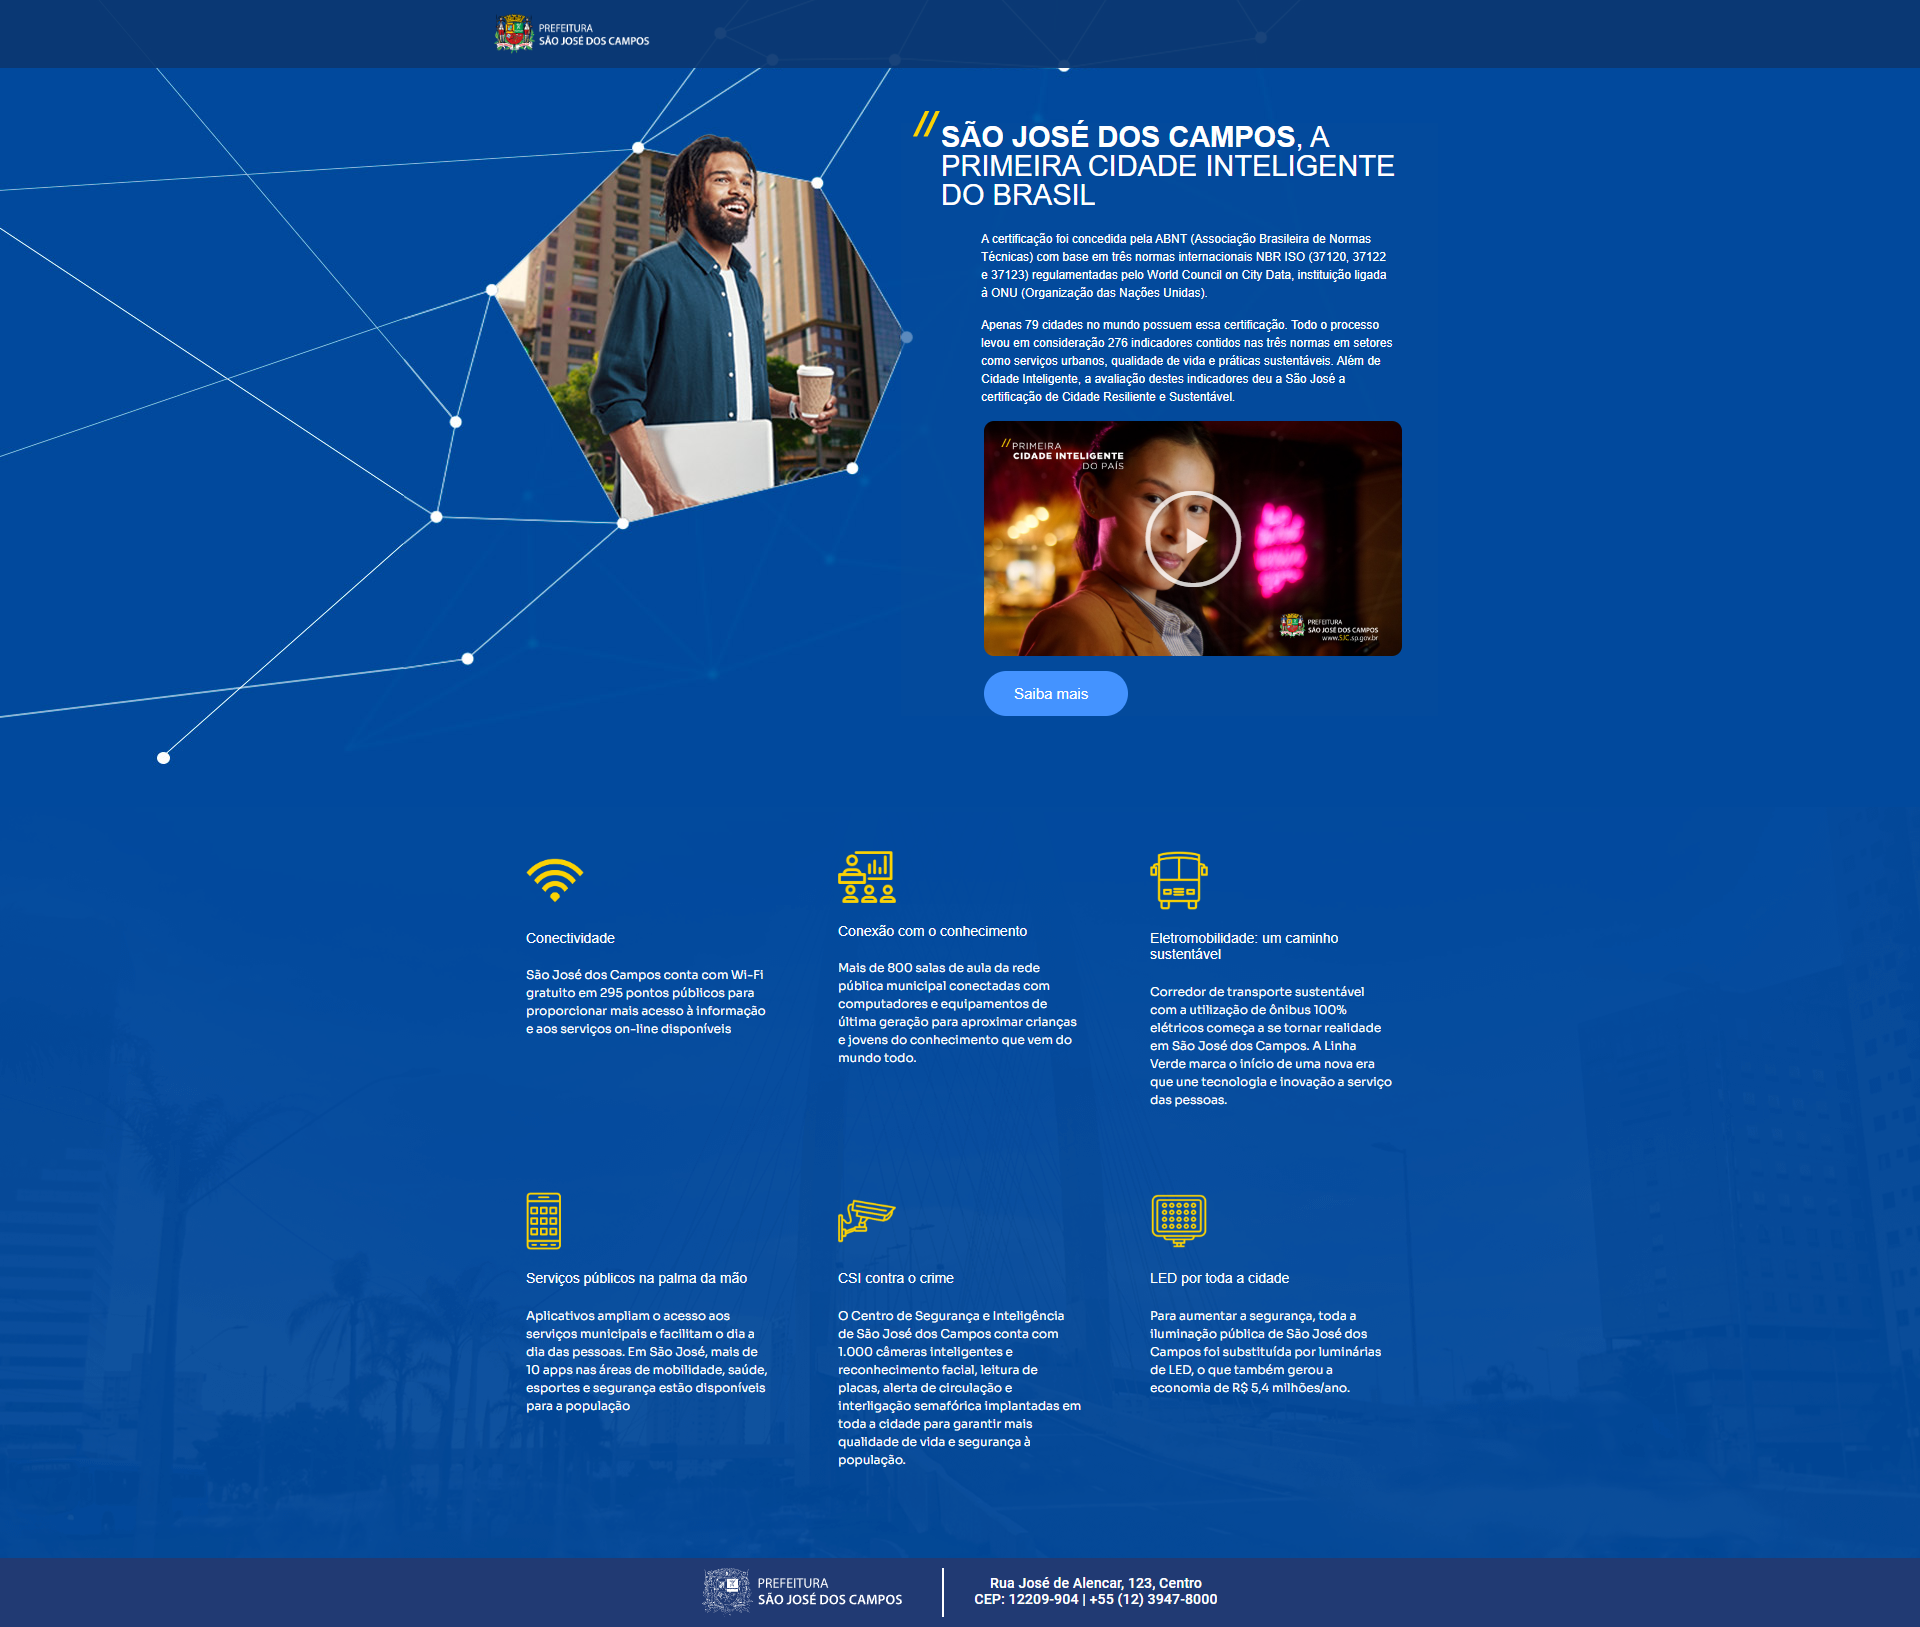Viewport: 1920px width, 1627px height.
Task: Click the text about Centro de Segurança e Inteligência
Action: pyautogui.click(x=959, y=1388)
